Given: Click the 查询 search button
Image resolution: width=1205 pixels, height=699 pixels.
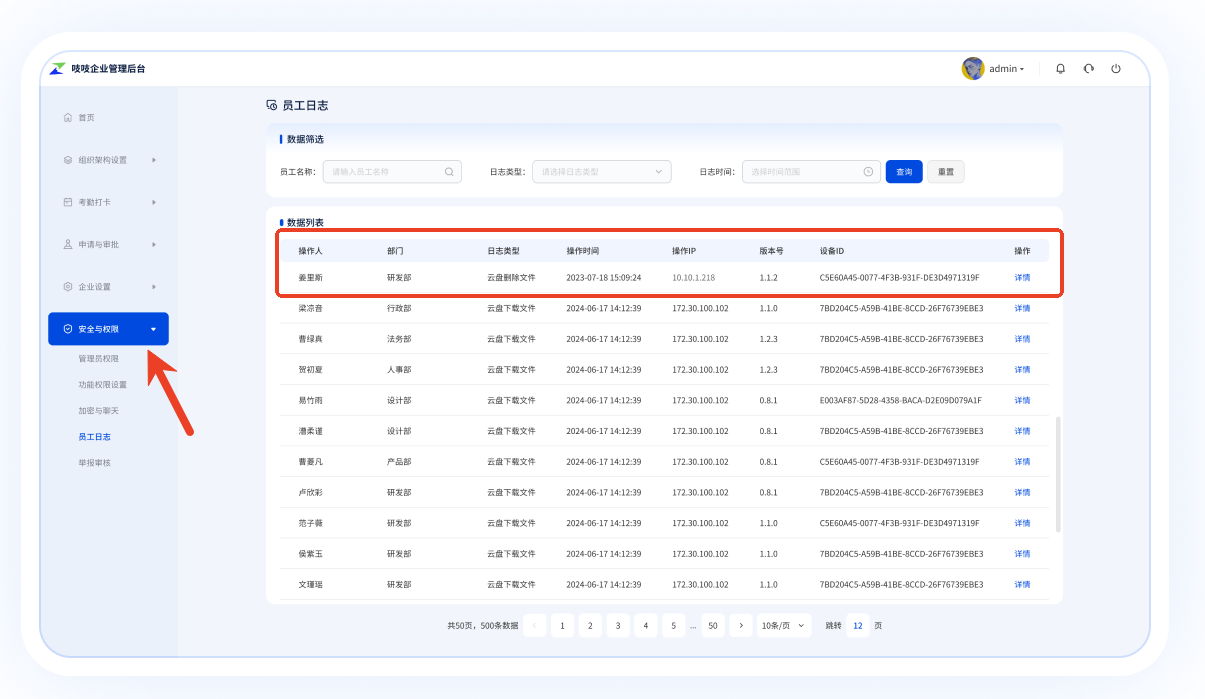Looking at the screenshot, I should tap(903, 171).
